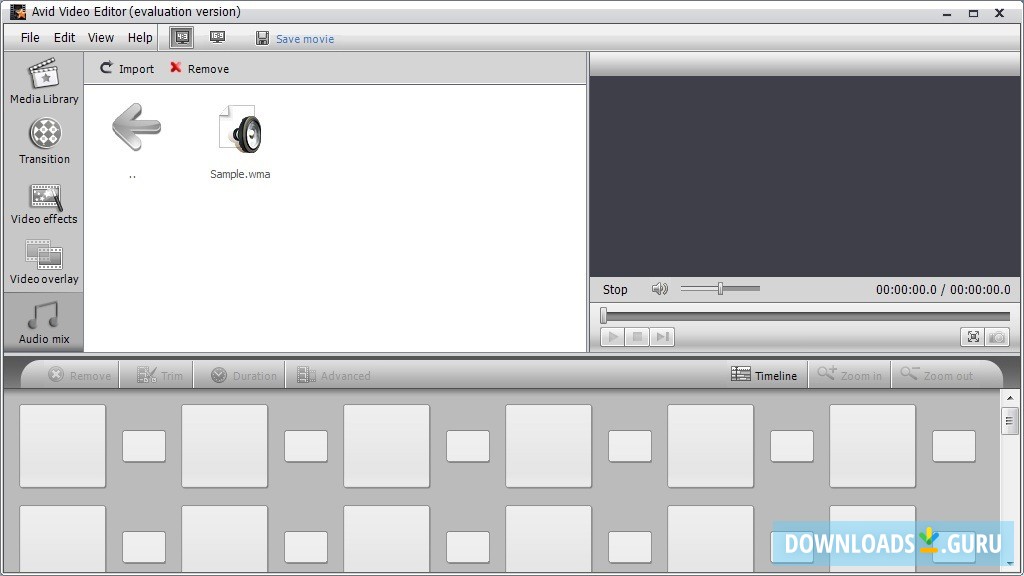The image size is (1024, 576).
Task: Click Zoom out on the timeline
Action: pyautogui.click(x=937, y=376)
